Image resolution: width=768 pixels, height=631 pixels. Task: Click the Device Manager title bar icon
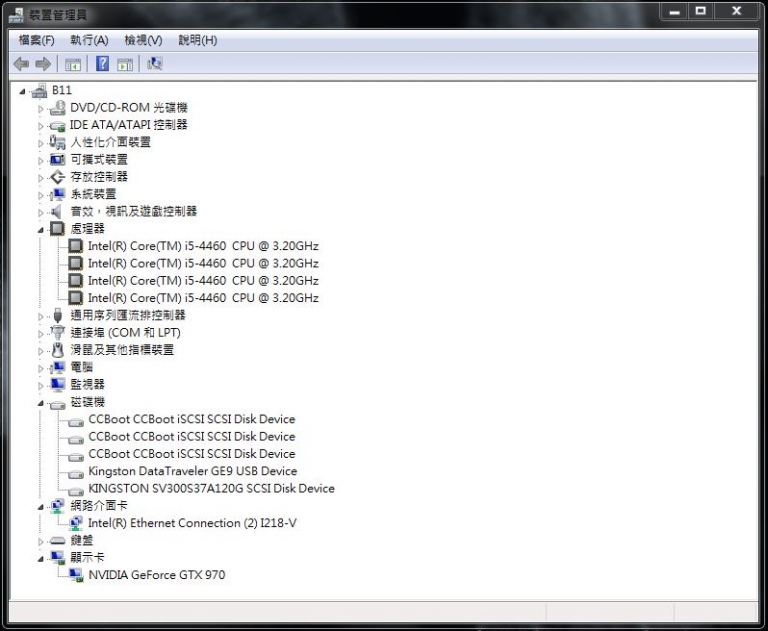pyautogui.click(x=17, y=16)
